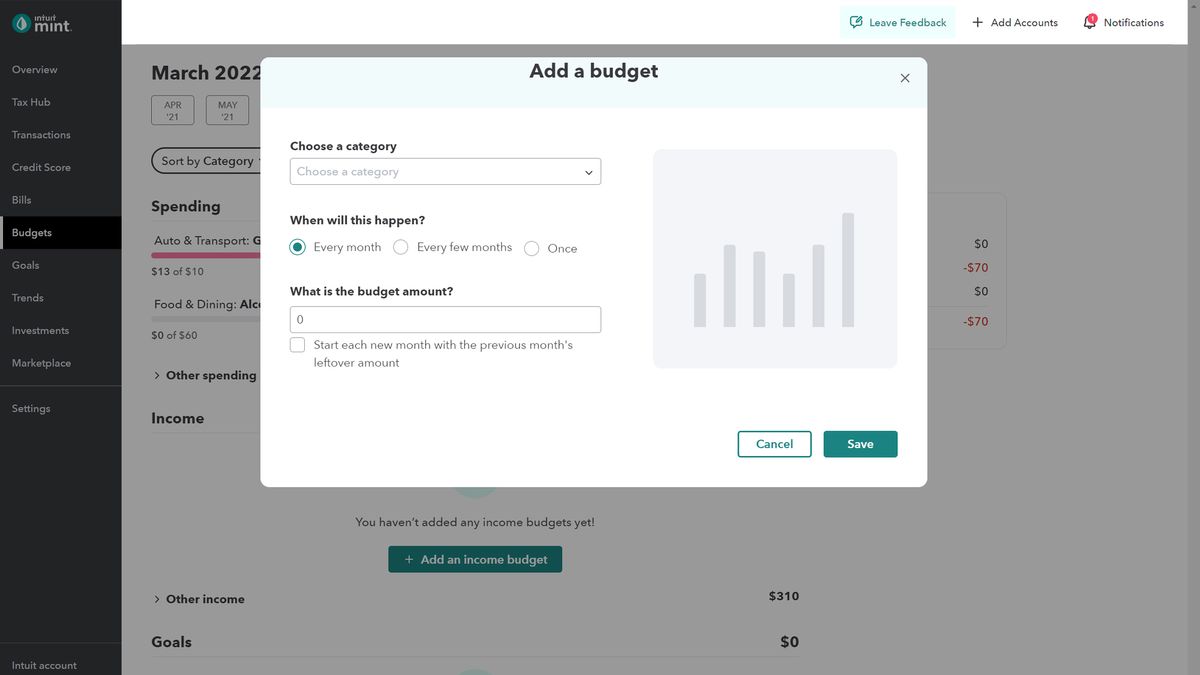
Task: Click the Mint logo
Action: click(42, 23)
